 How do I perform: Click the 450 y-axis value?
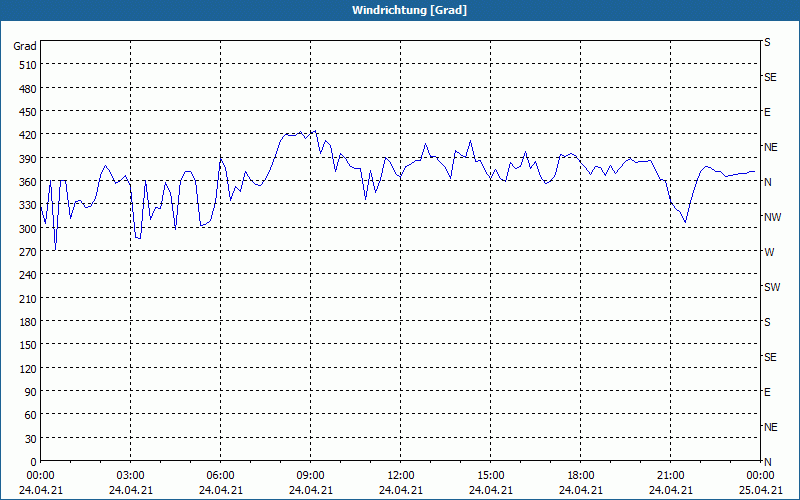[28, 112]
